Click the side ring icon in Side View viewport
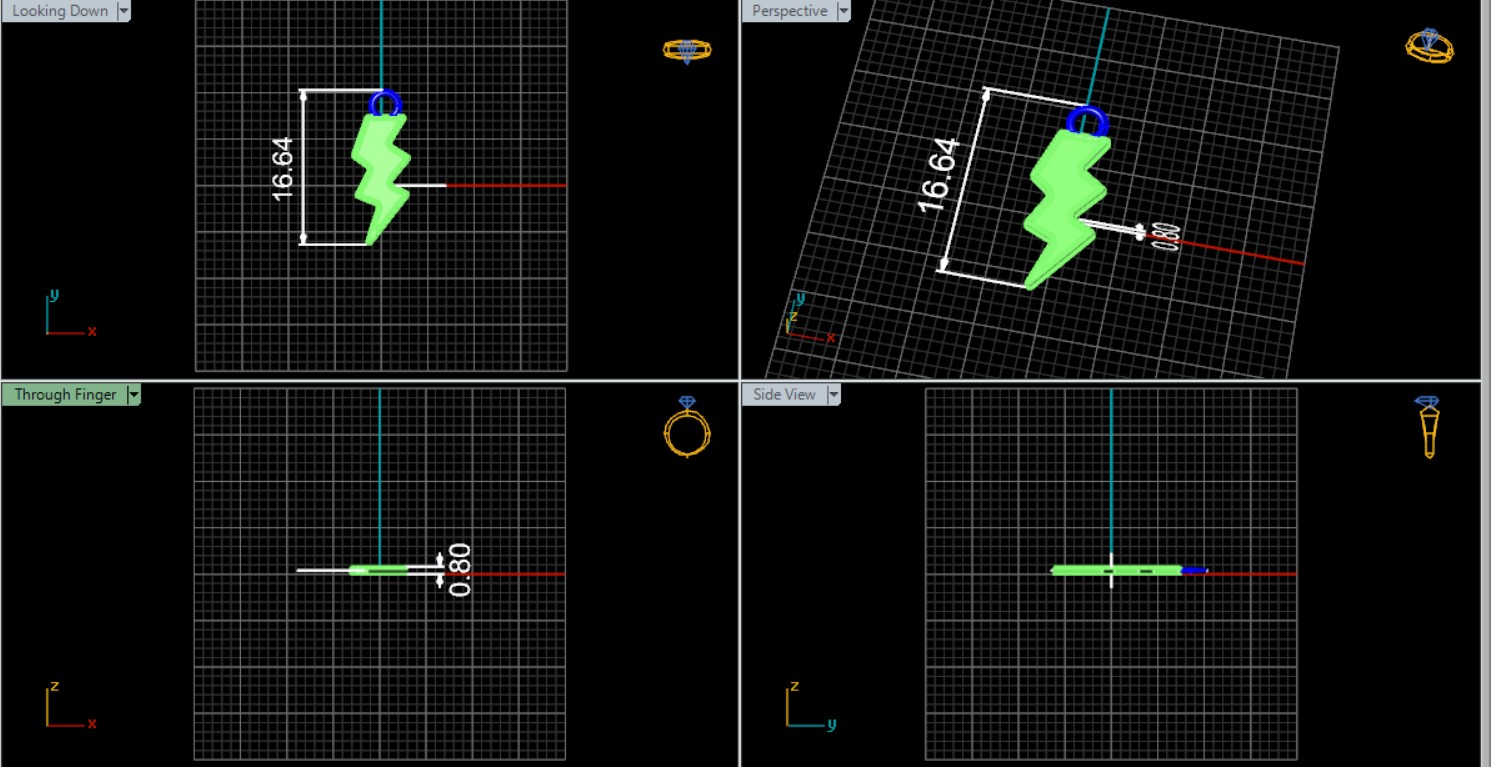Screen dimensions: 1491x767 pyautogui.click(x=1428, y=427)
